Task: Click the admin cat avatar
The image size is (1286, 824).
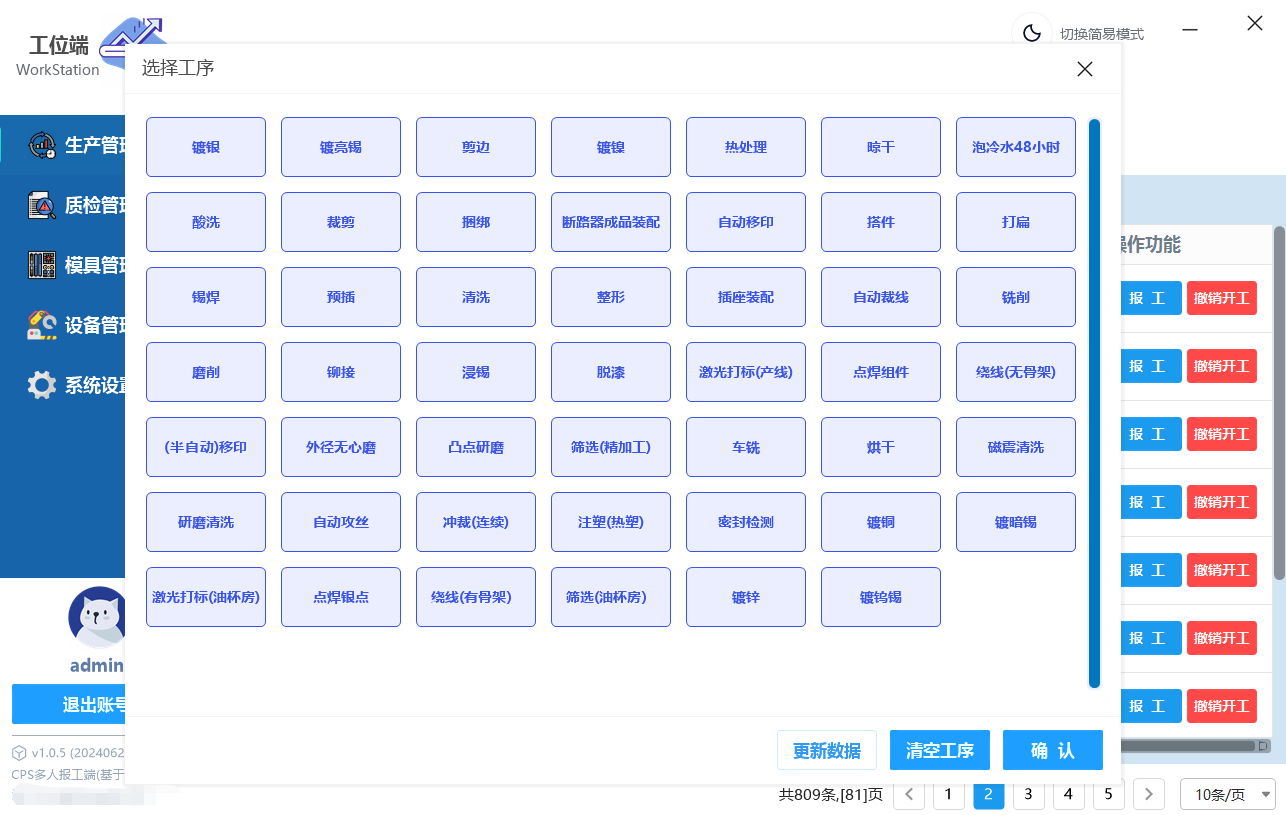Action: tap(97, 617)
